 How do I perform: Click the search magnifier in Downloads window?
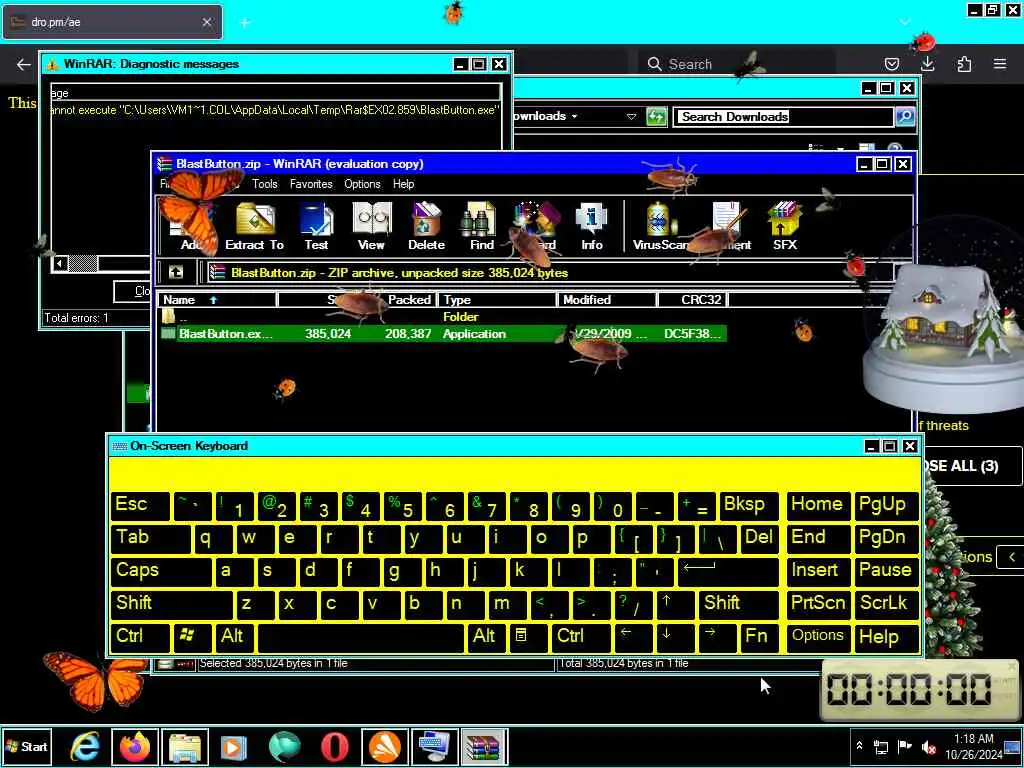904,116
